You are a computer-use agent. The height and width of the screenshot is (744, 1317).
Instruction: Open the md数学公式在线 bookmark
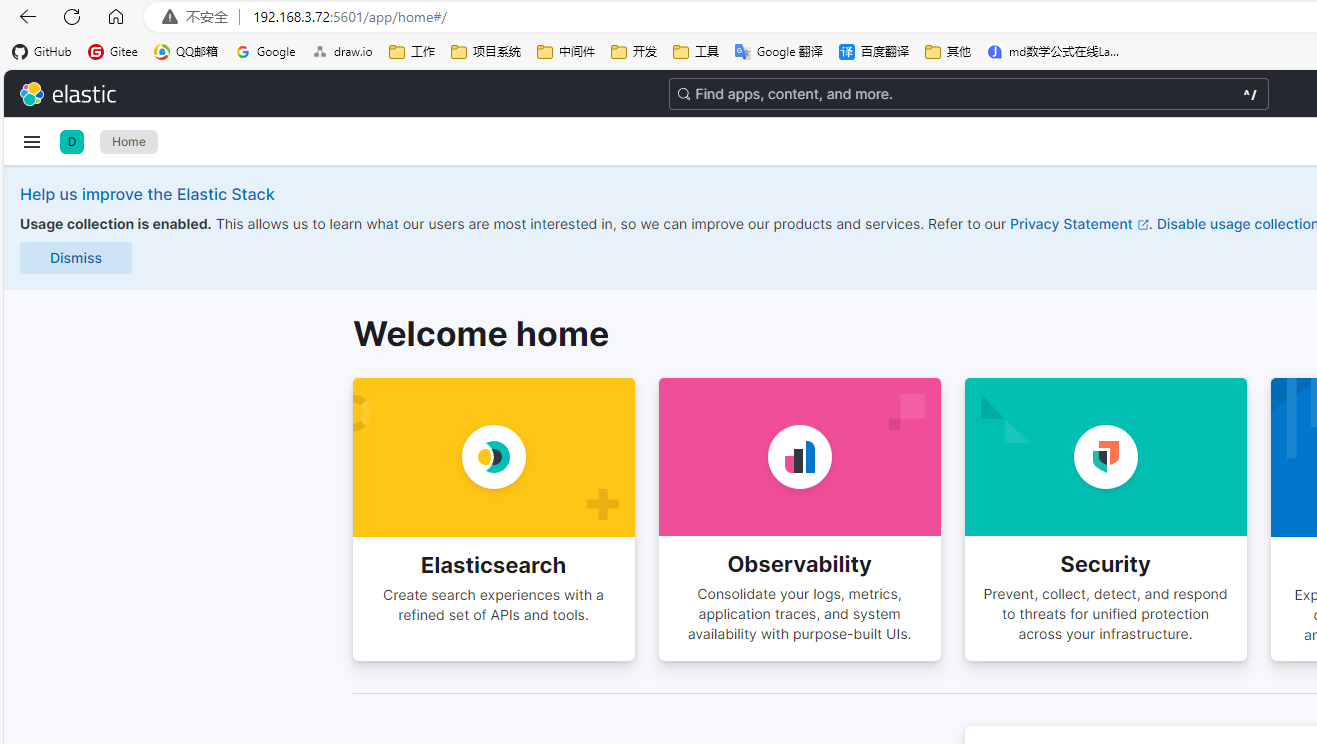(1053, 52)
